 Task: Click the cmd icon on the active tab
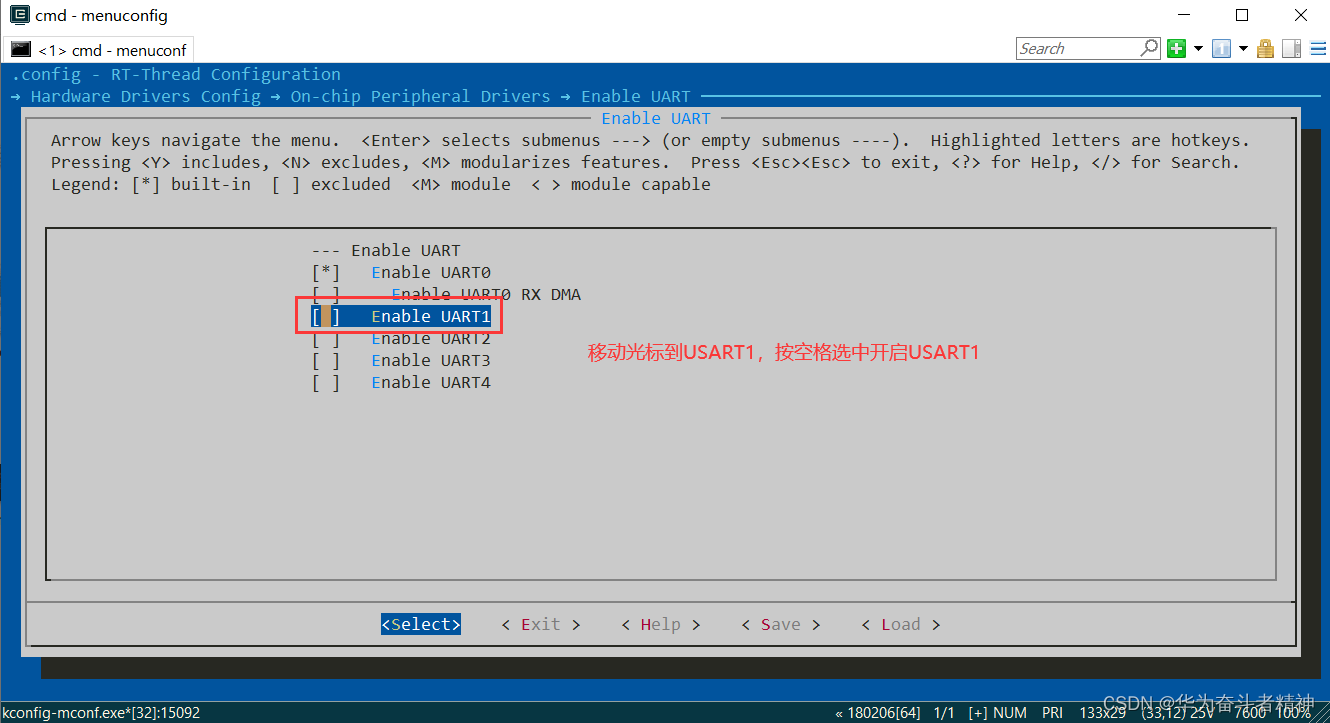pyautogui.click(x=21, y=48)
